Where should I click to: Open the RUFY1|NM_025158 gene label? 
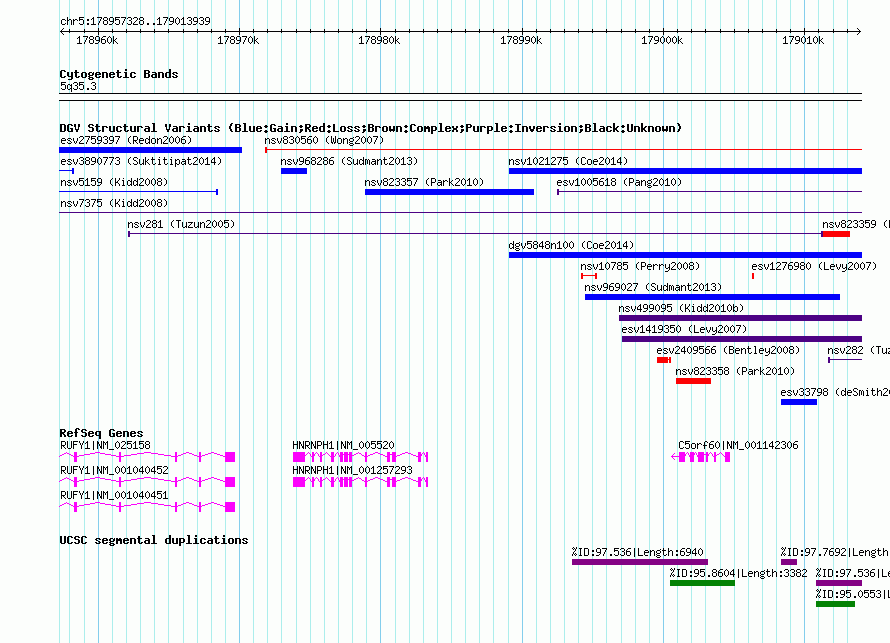pyautogui.click(x=106, y=446)
